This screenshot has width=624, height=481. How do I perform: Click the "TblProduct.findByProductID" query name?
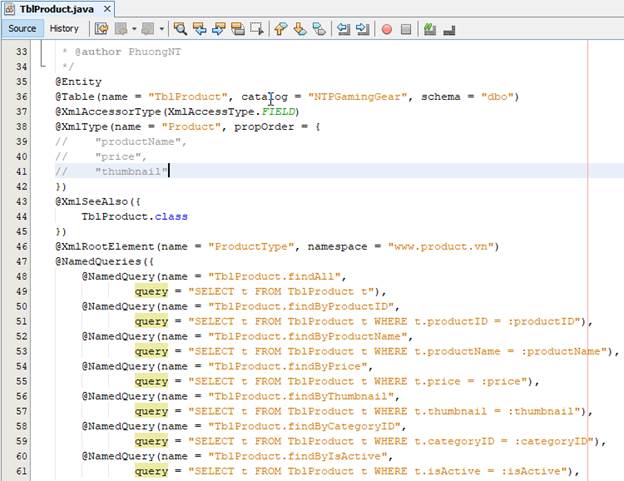[301, 306]
